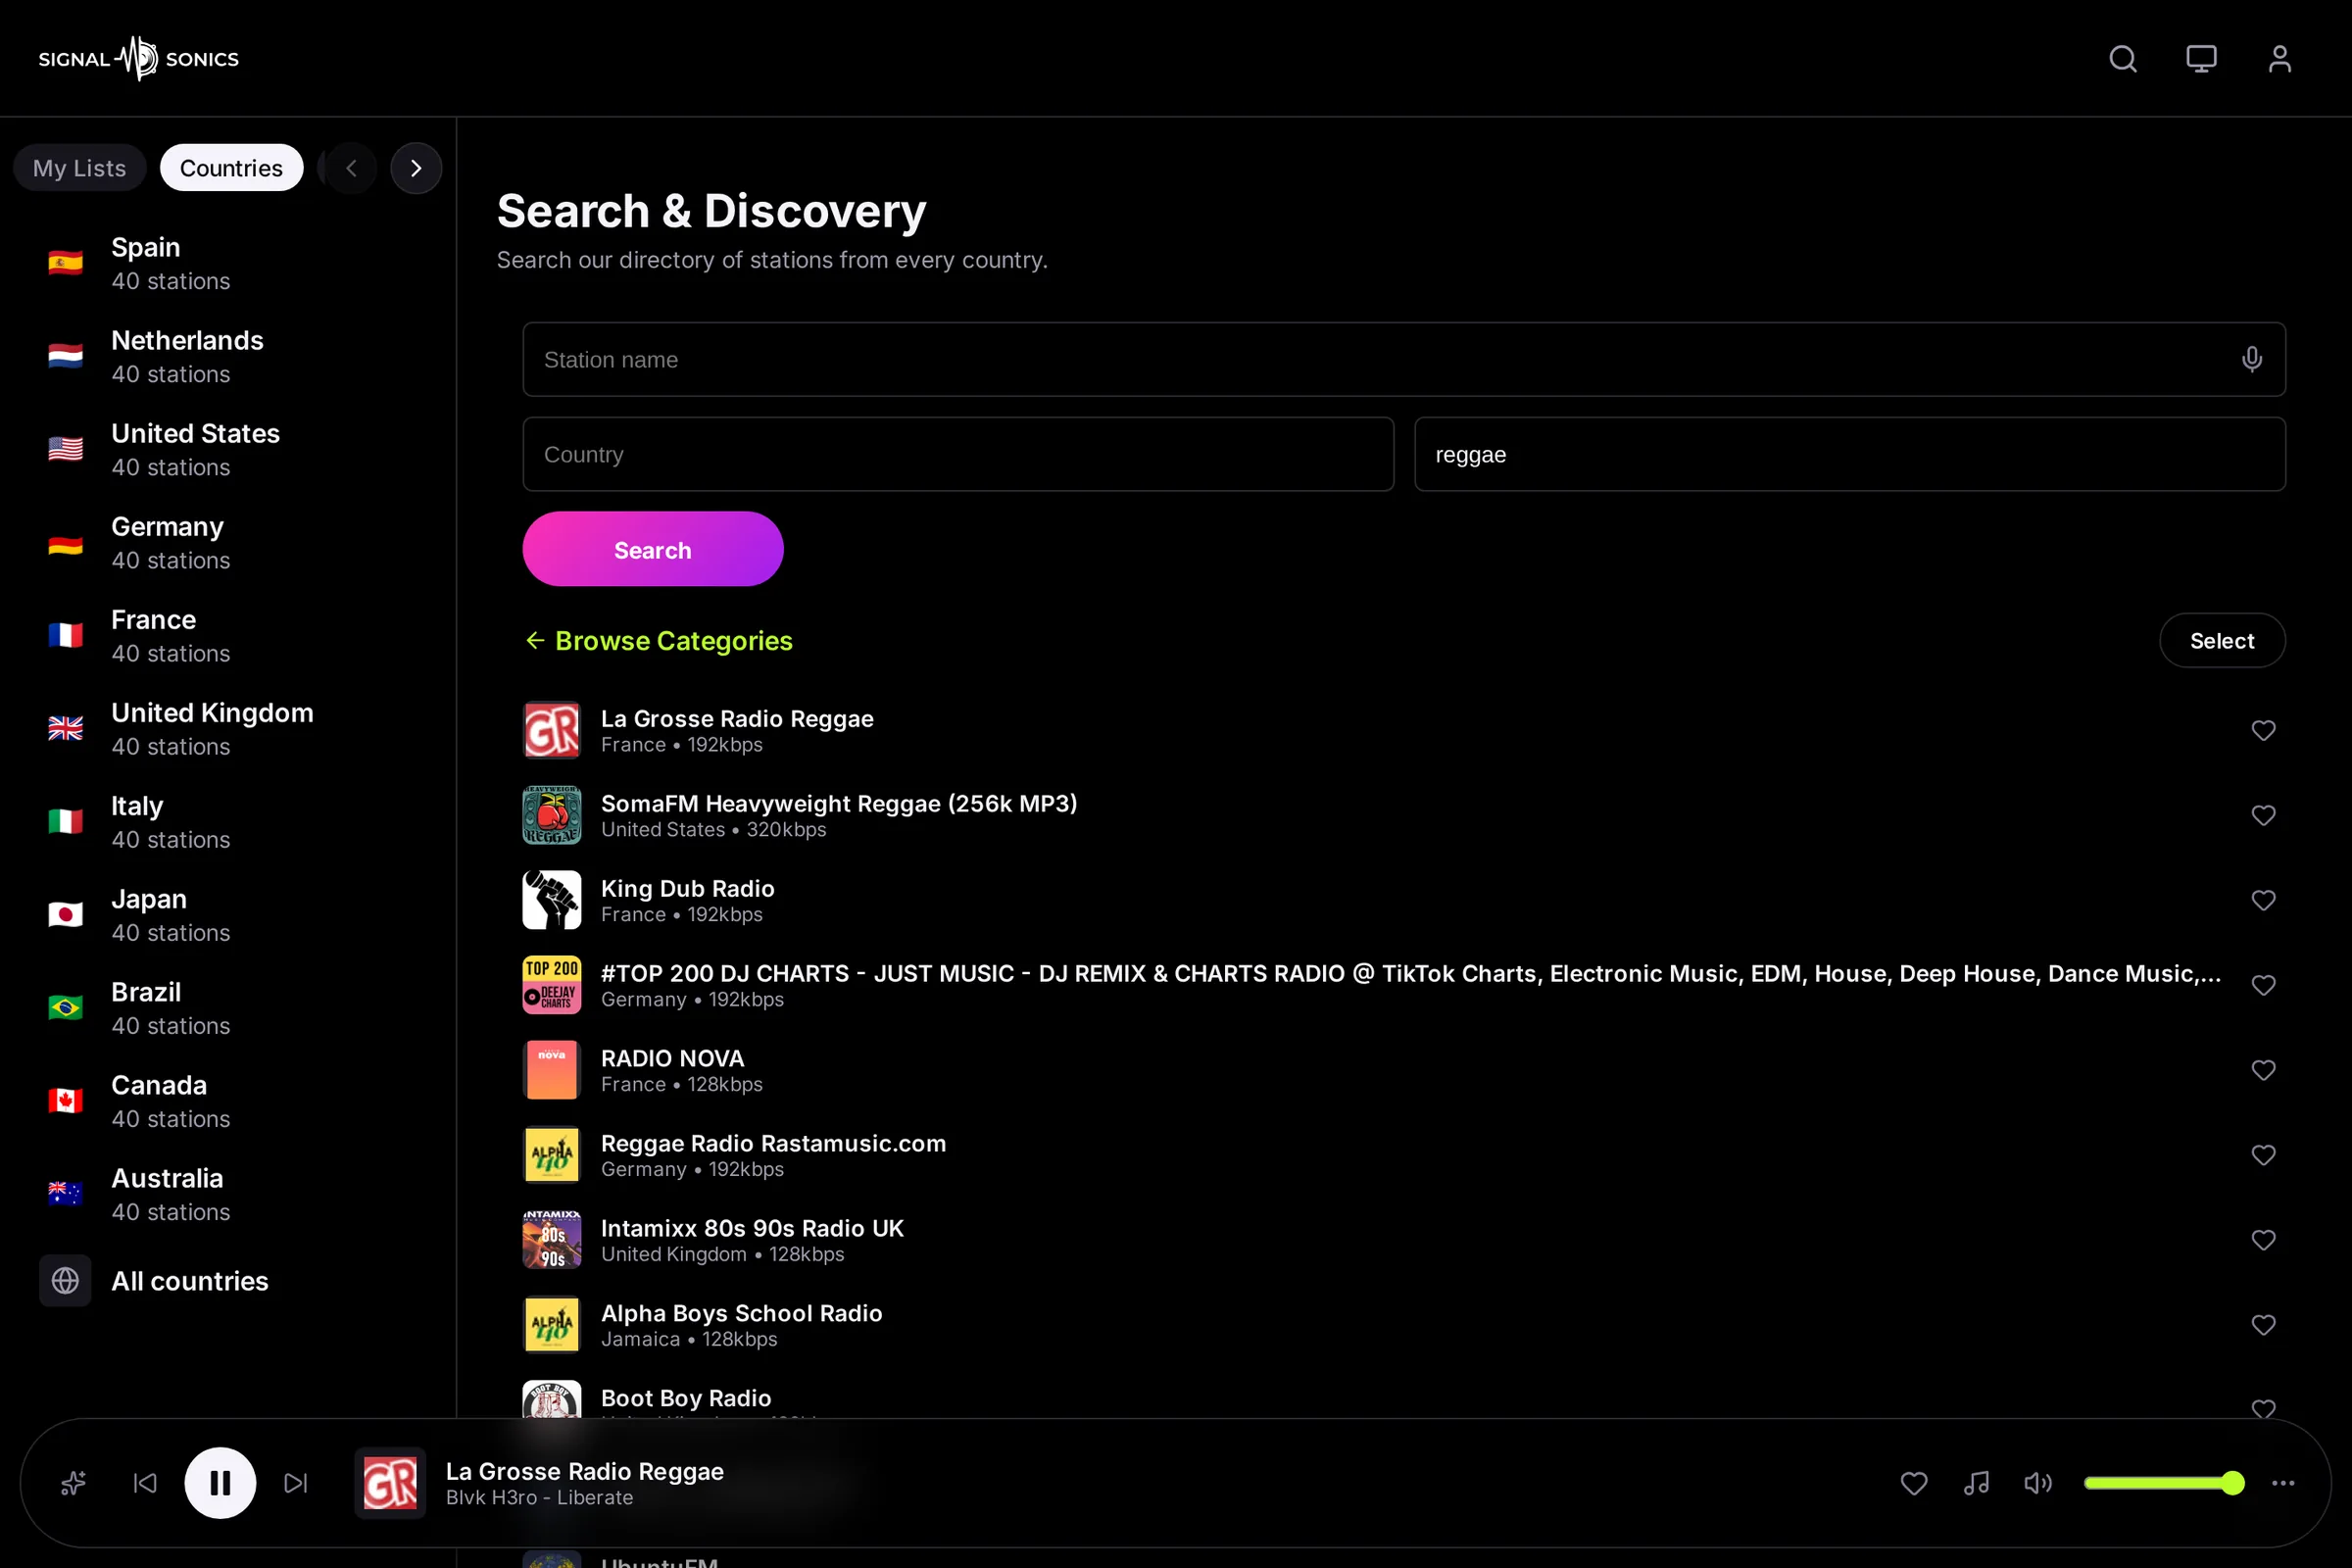Image resolution: width=2352 pixels, height=1568 pixels.
Task: Open song info music note icon
Action: (1976, 1483)
